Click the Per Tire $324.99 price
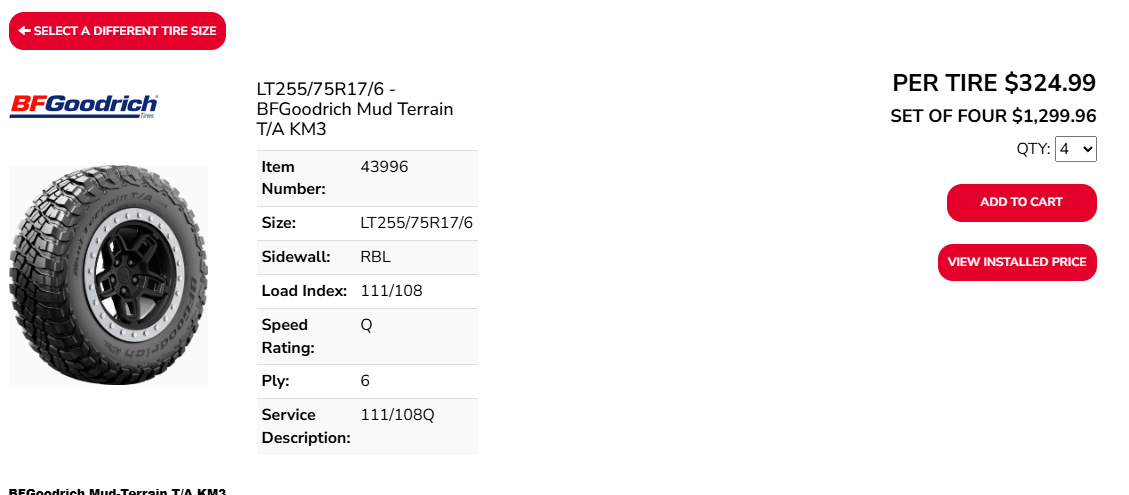 pyautogui.click(x=993, y=82)
